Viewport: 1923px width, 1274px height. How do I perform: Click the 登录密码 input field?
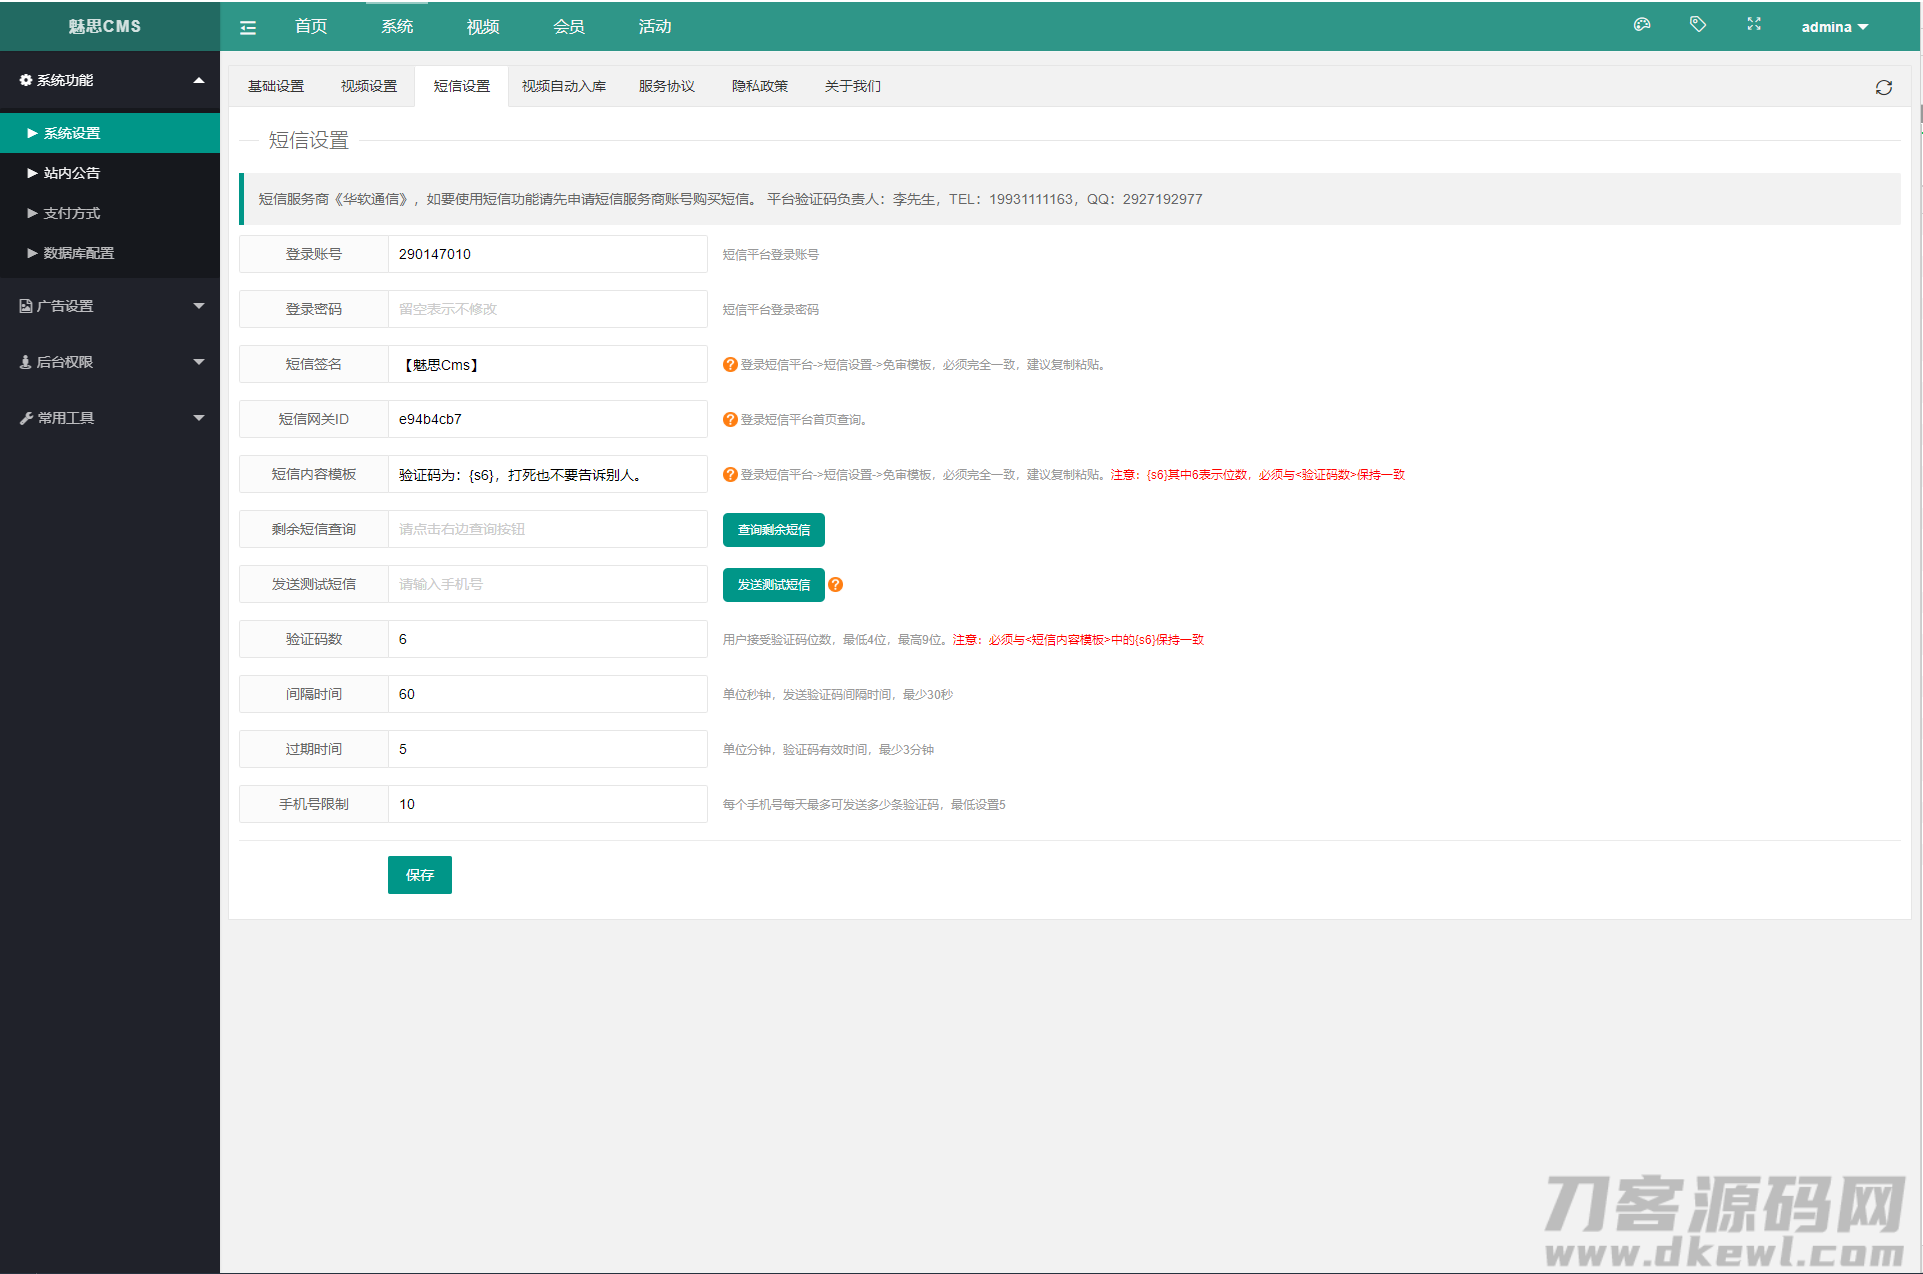pos(547,309)
